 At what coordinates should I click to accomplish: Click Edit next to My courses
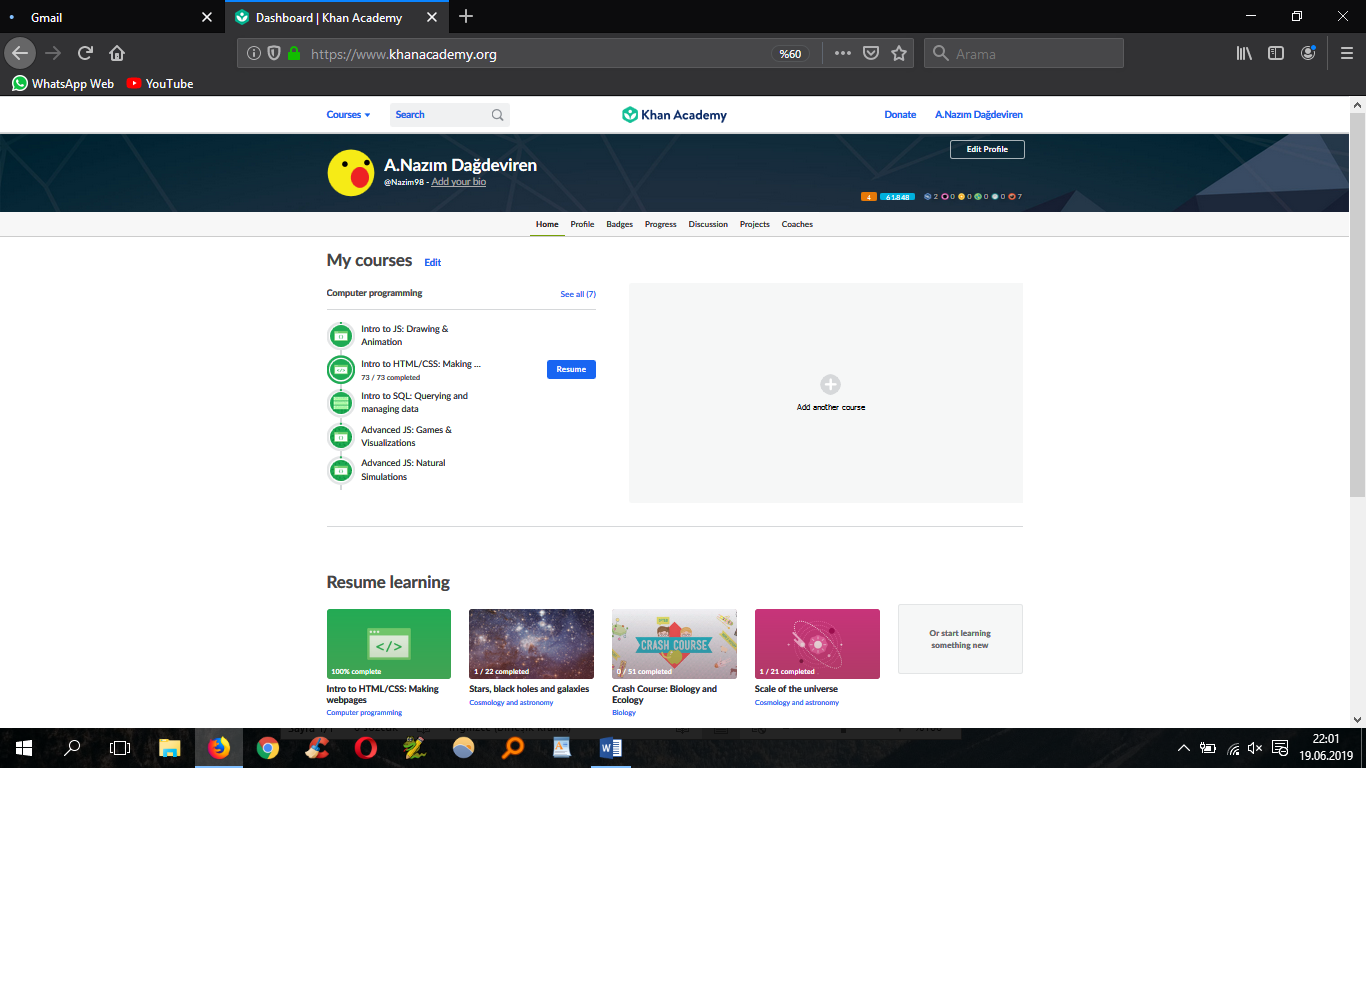[432, 263]
